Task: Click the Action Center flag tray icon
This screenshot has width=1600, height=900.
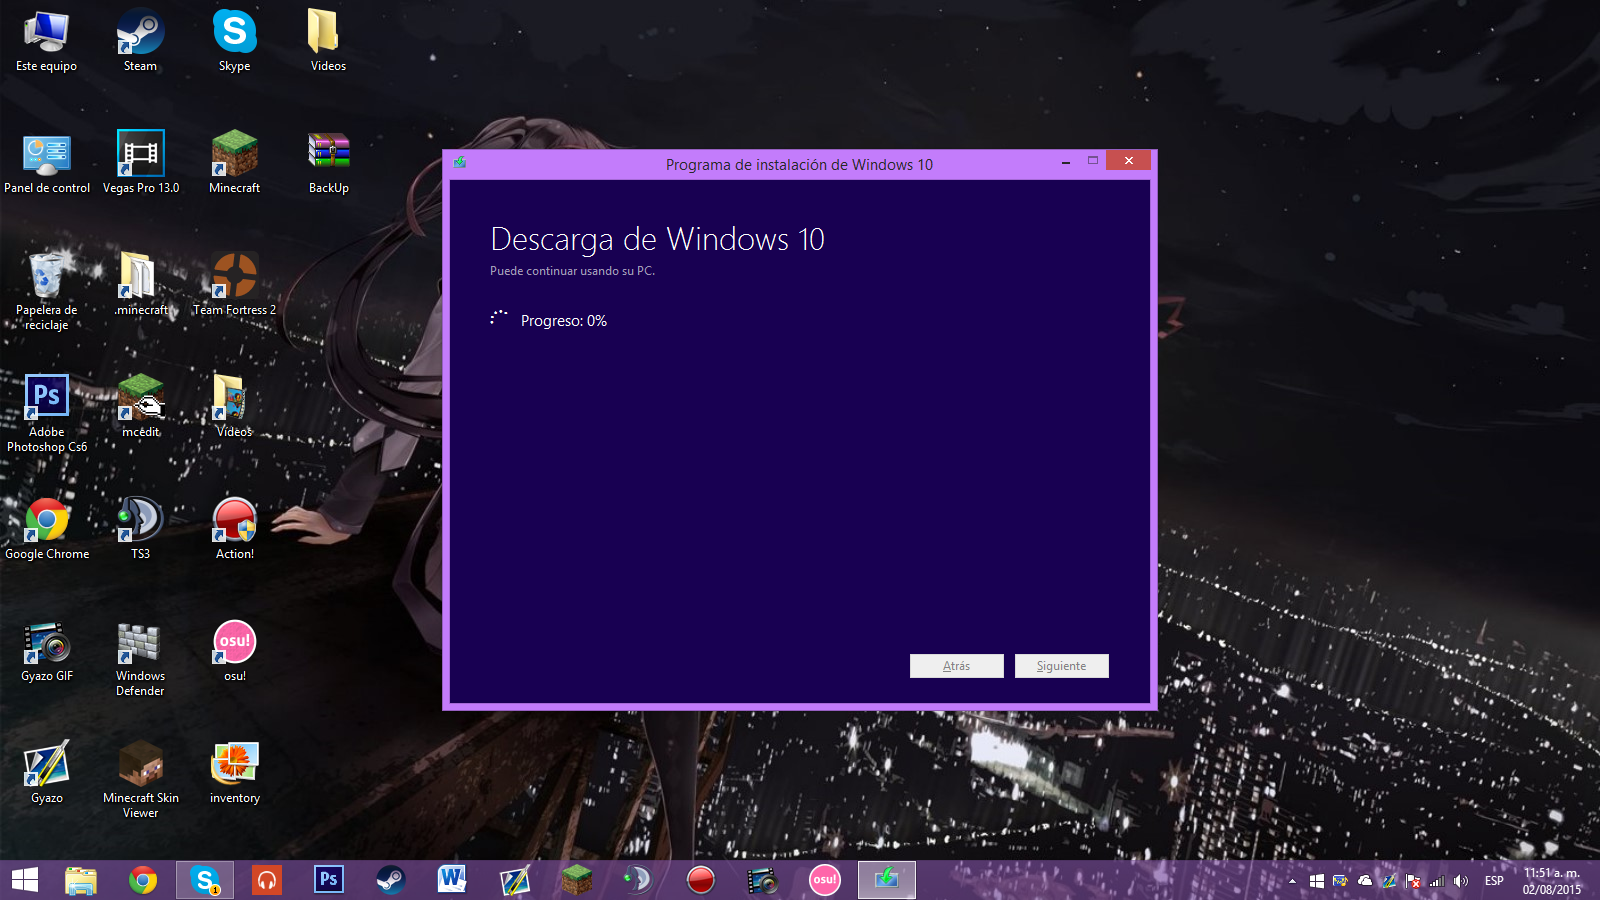Action: (x=1413, y=881)
